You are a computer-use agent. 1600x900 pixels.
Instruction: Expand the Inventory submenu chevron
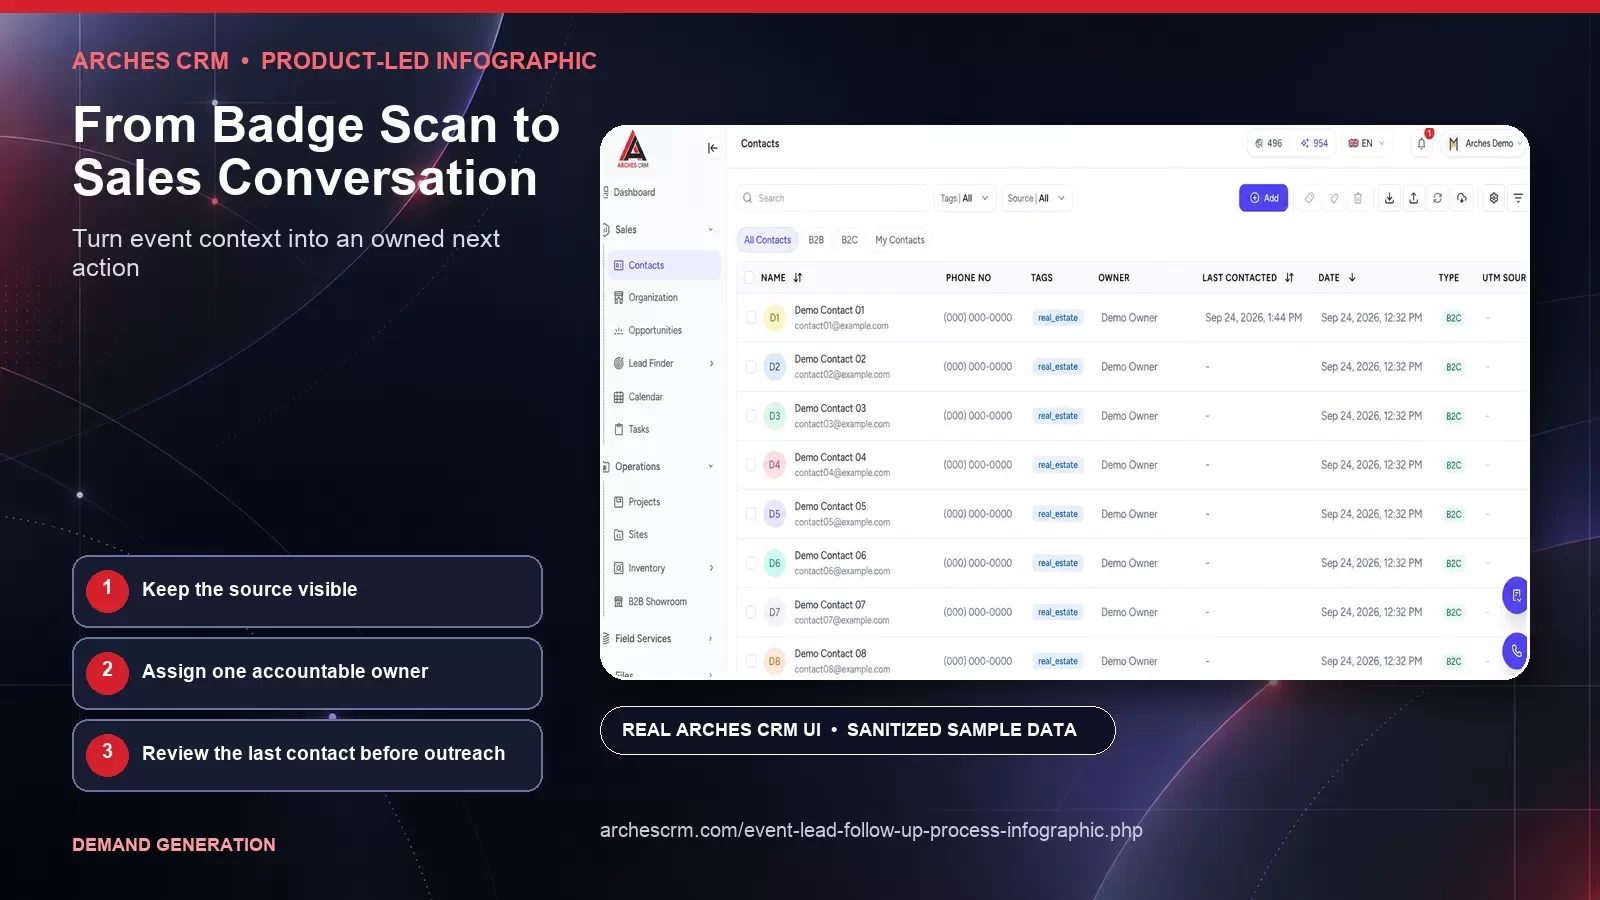(x=711, y=568)
